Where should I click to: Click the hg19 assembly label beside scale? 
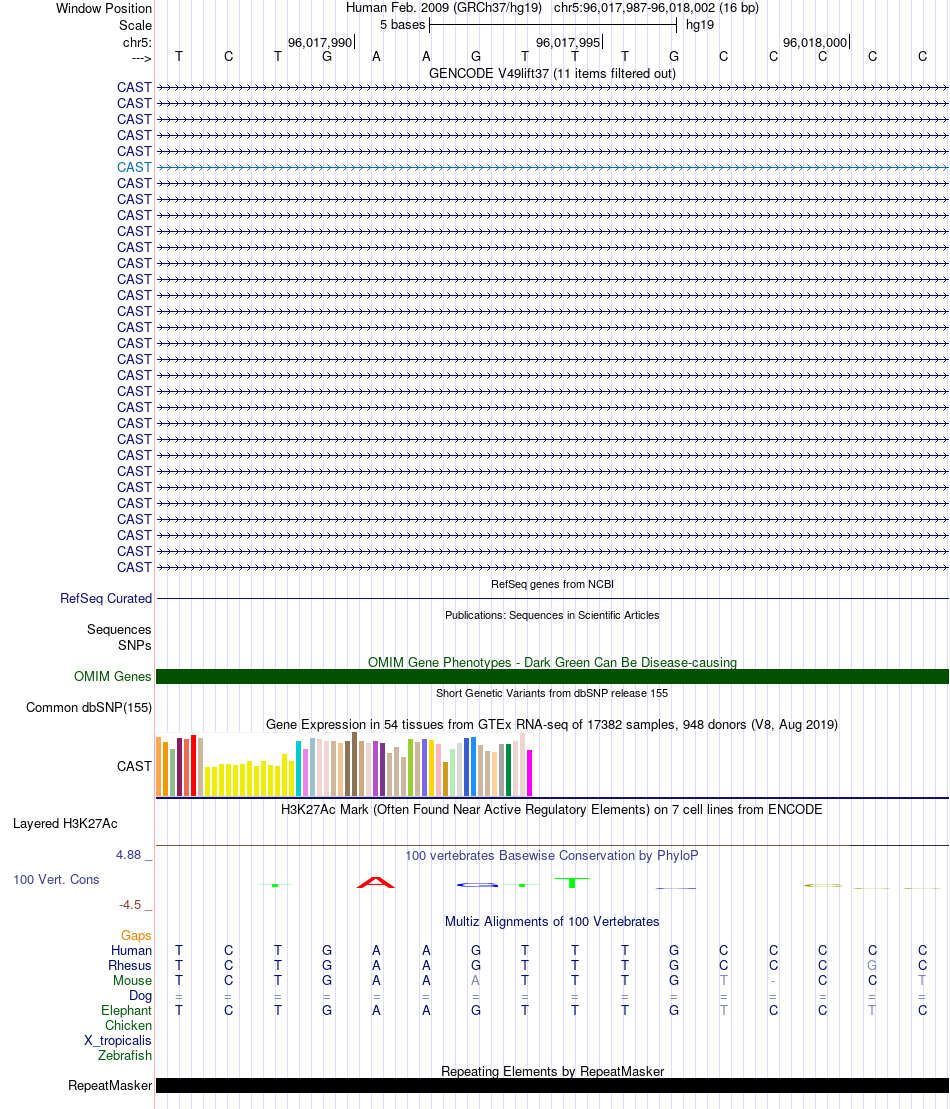[x=700, y=25]
